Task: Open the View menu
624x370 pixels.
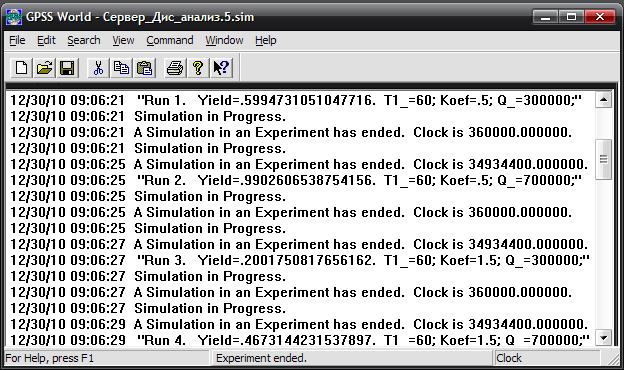Action: coord(123,40)
